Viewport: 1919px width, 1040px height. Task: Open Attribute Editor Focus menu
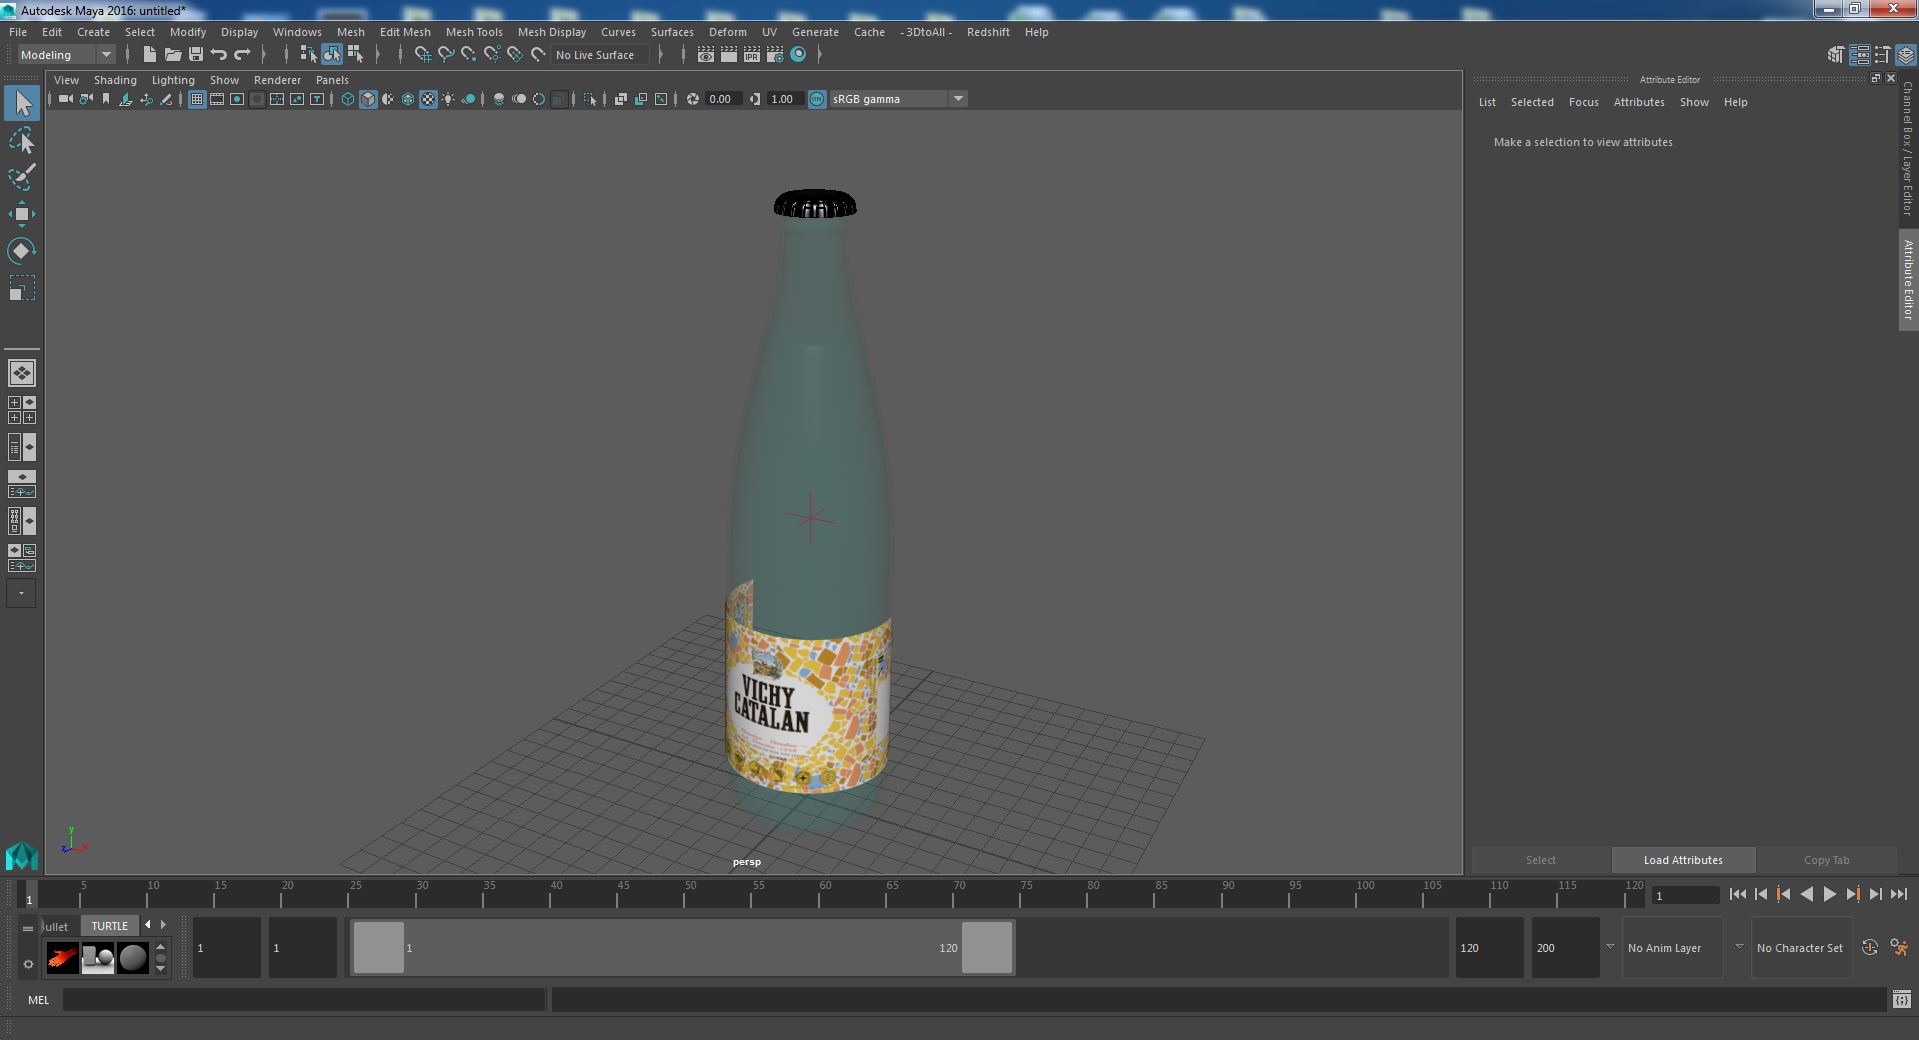pyautogui.click(x=1583, y=102)
